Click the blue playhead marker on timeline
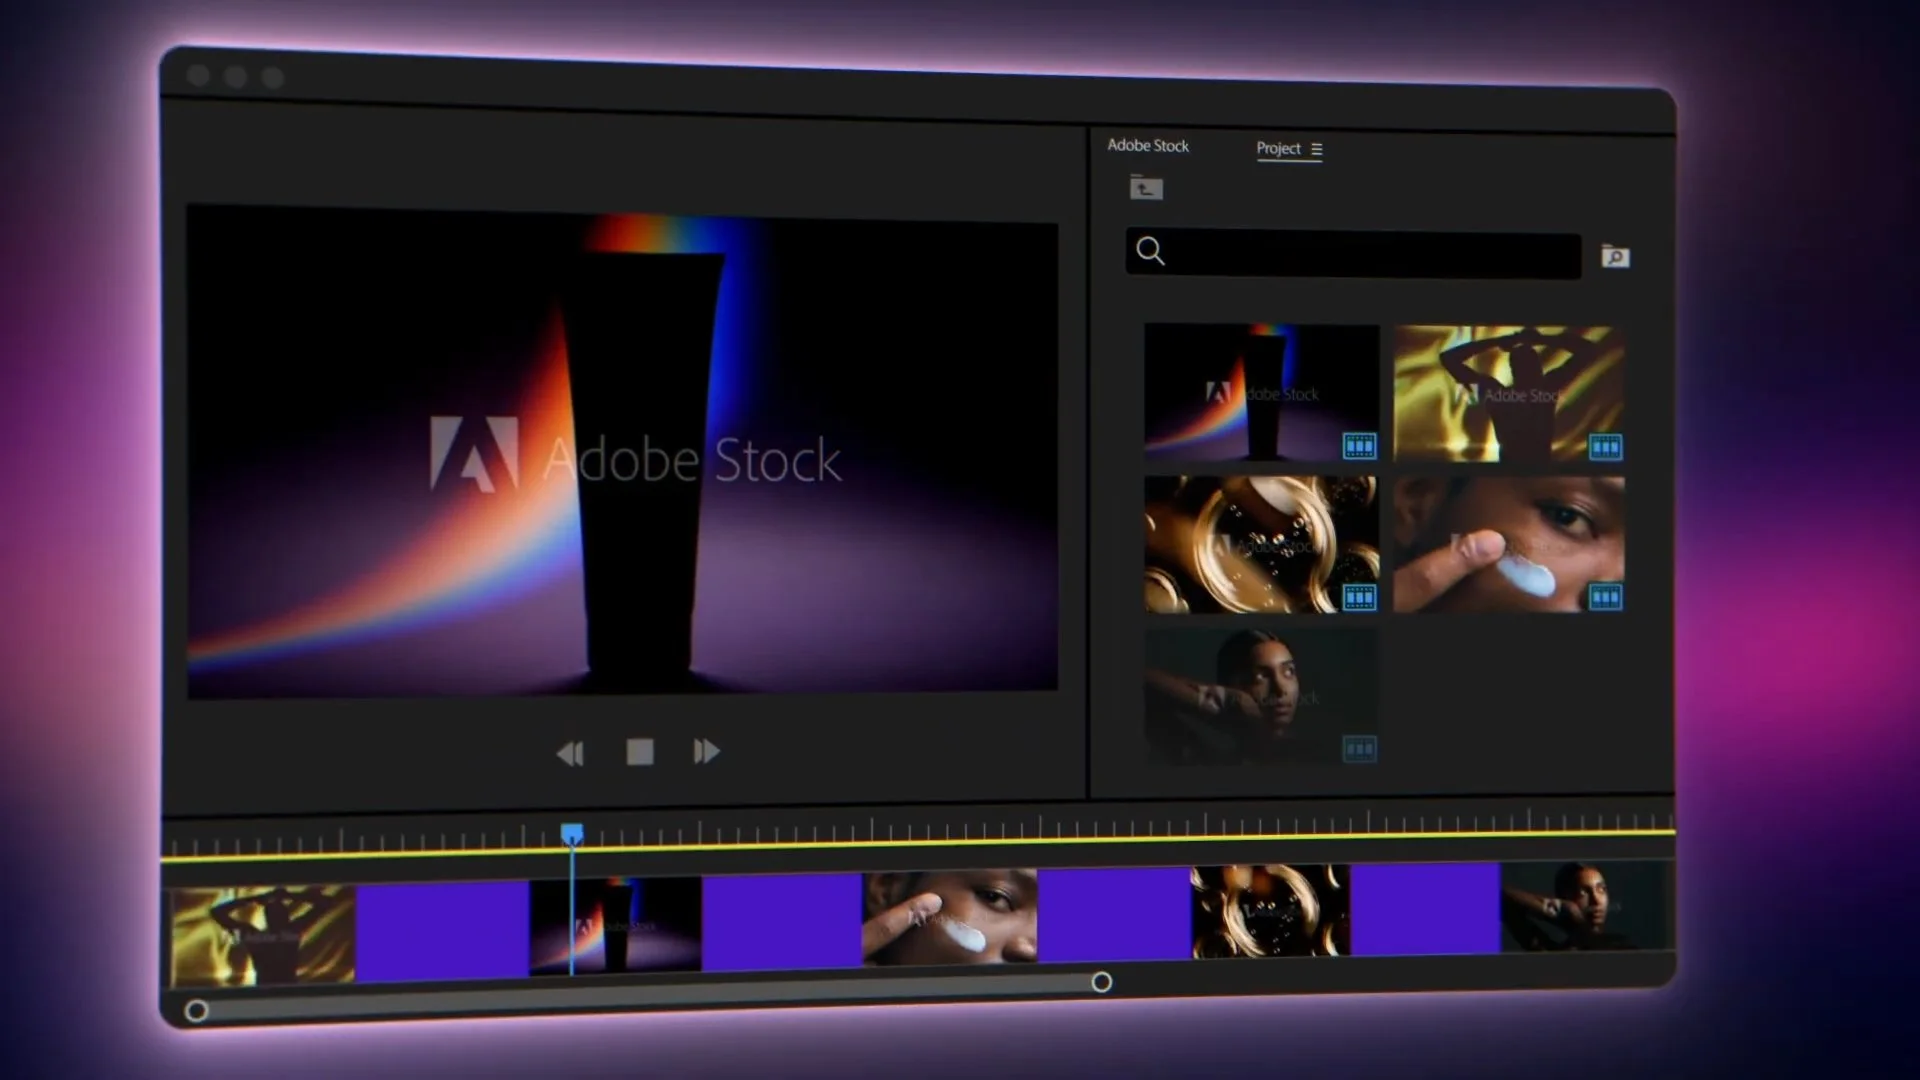 click(572, 833)
